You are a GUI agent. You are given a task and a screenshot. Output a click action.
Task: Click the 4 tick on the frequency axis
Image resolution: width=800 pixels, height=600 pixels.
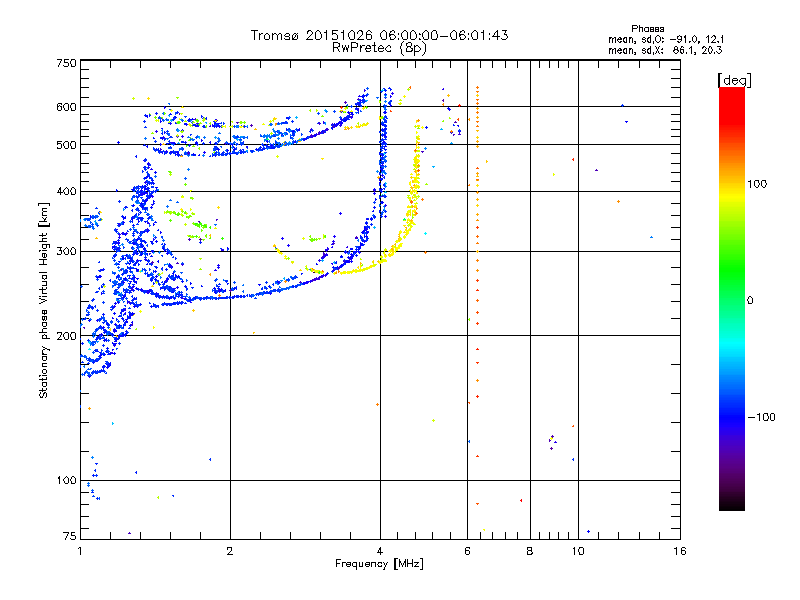click(x=380, y=551)
